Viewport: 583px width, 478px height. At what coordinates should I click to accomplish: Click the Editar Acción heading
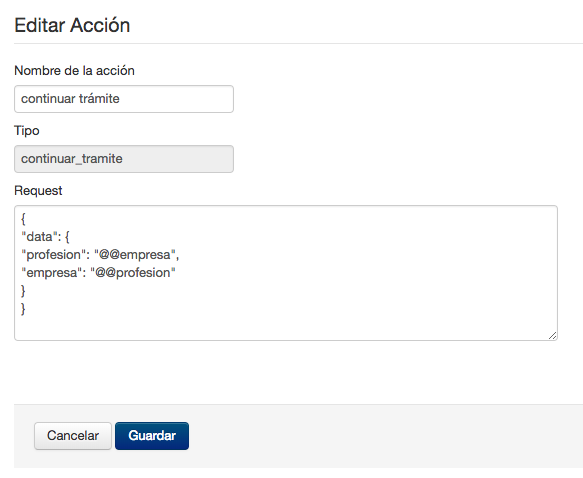click(72, 25)
